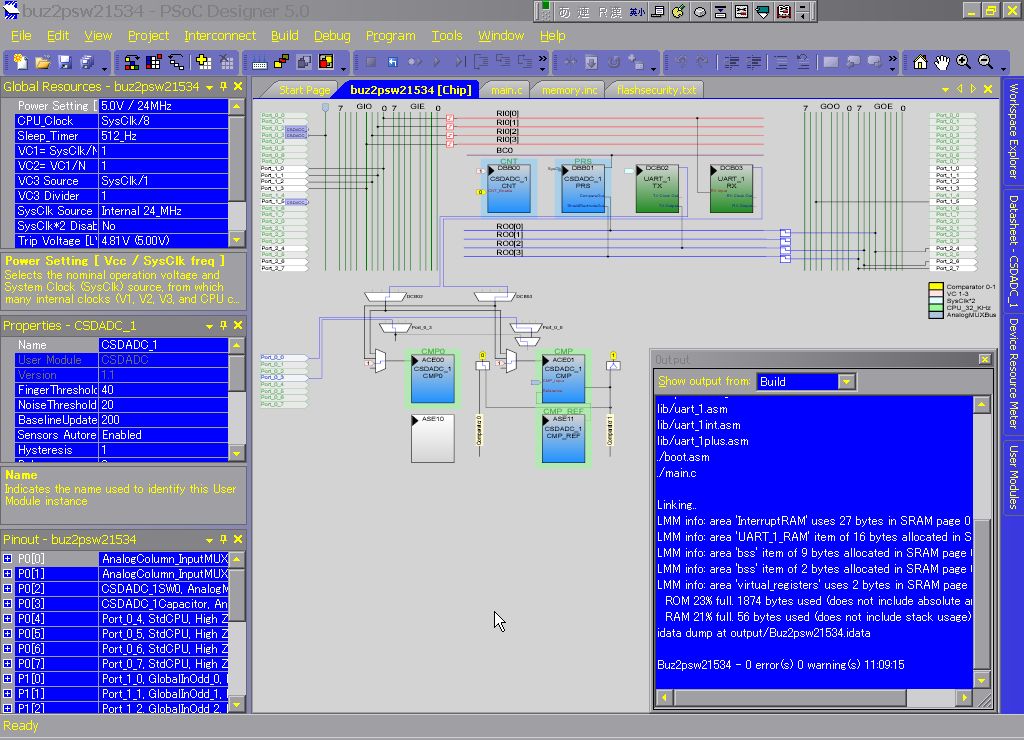1024x740 pixels.
Task: Click the Home view icon
Action: tap(920, 62)
